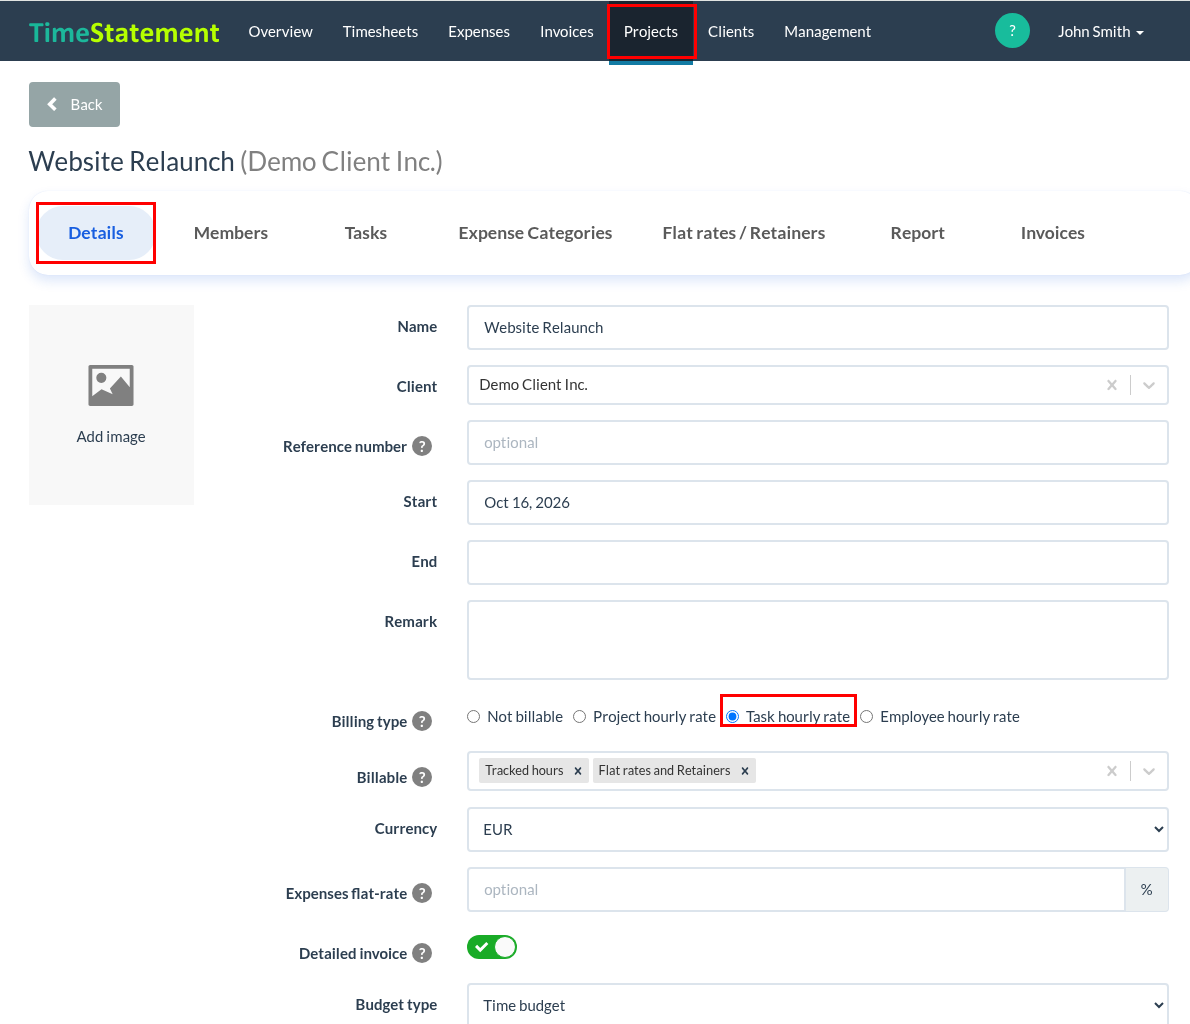Expand the Client dropdown chevron
This screenshot has height=1024, width=1190.
point(1149,385)
